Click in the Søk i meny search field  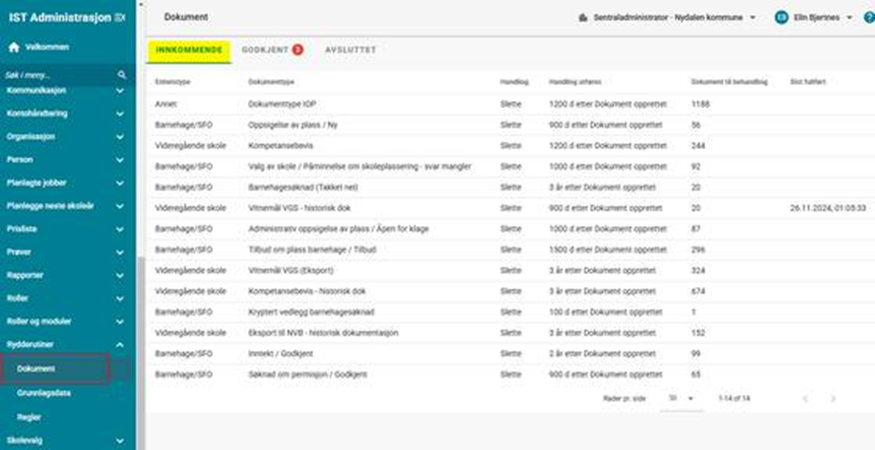pos(58,75)
